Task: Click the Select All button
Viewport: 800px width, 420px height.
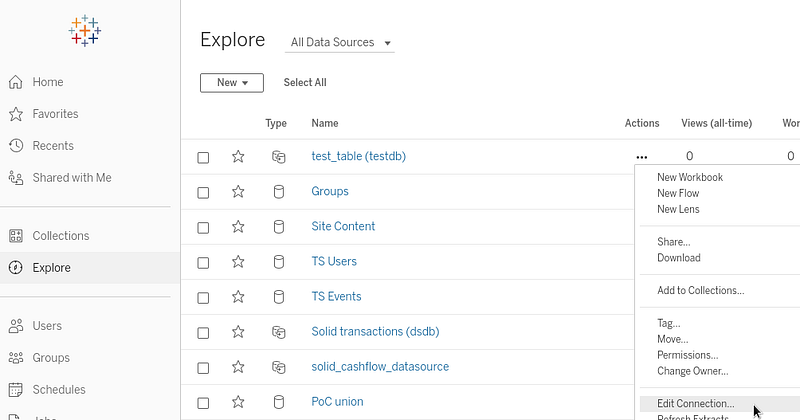Action: (x=305, y=83)
